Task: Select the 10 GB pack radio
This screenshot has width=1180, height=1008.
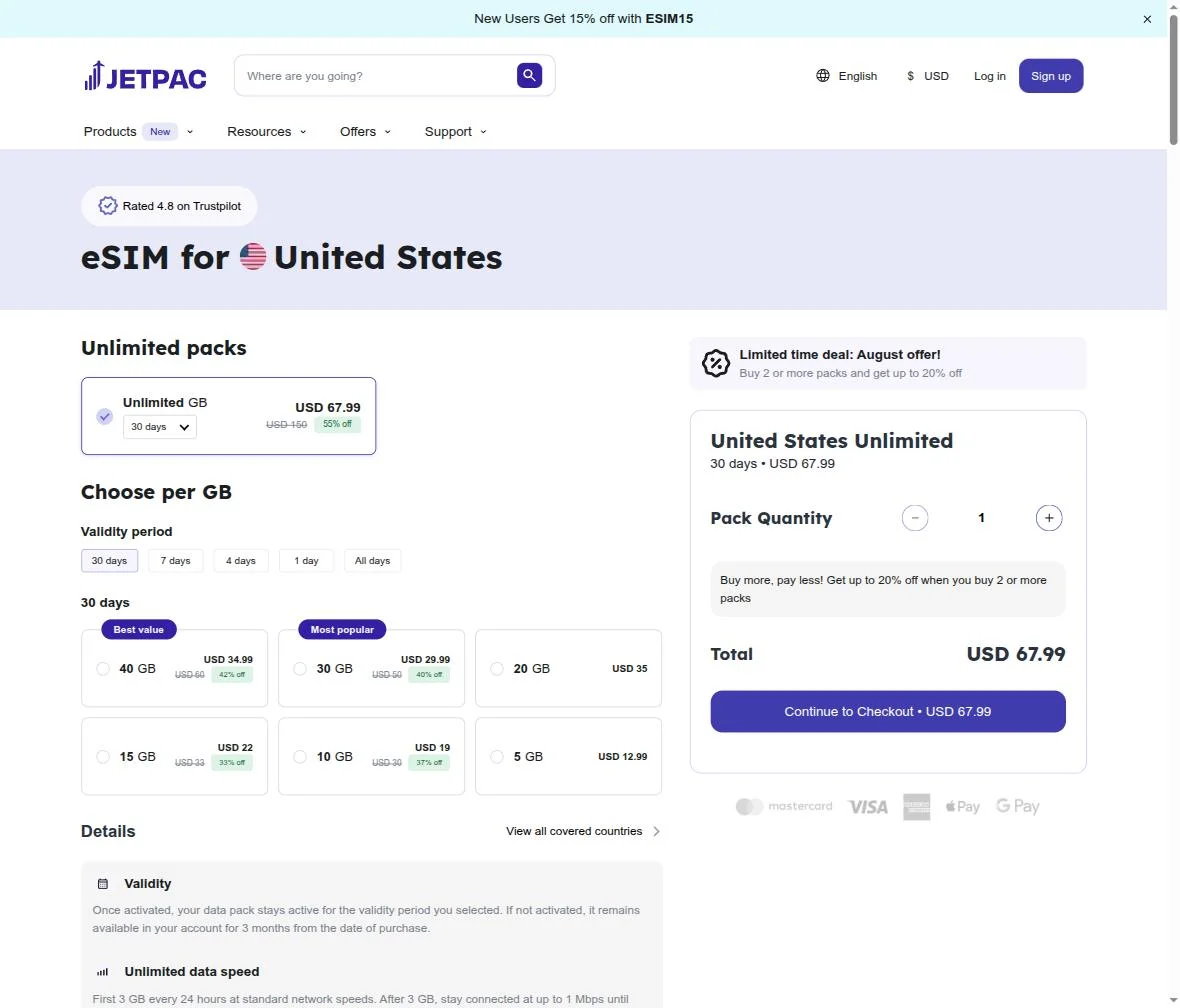Action: click(x=300, y=757)
